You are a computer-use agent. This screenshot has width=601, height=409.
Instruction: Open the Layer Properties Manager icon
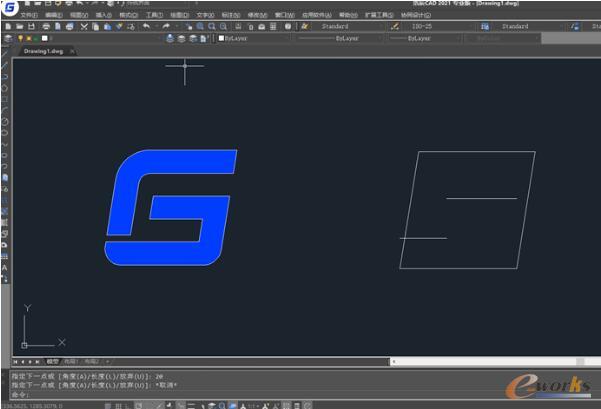click(8, 38)
